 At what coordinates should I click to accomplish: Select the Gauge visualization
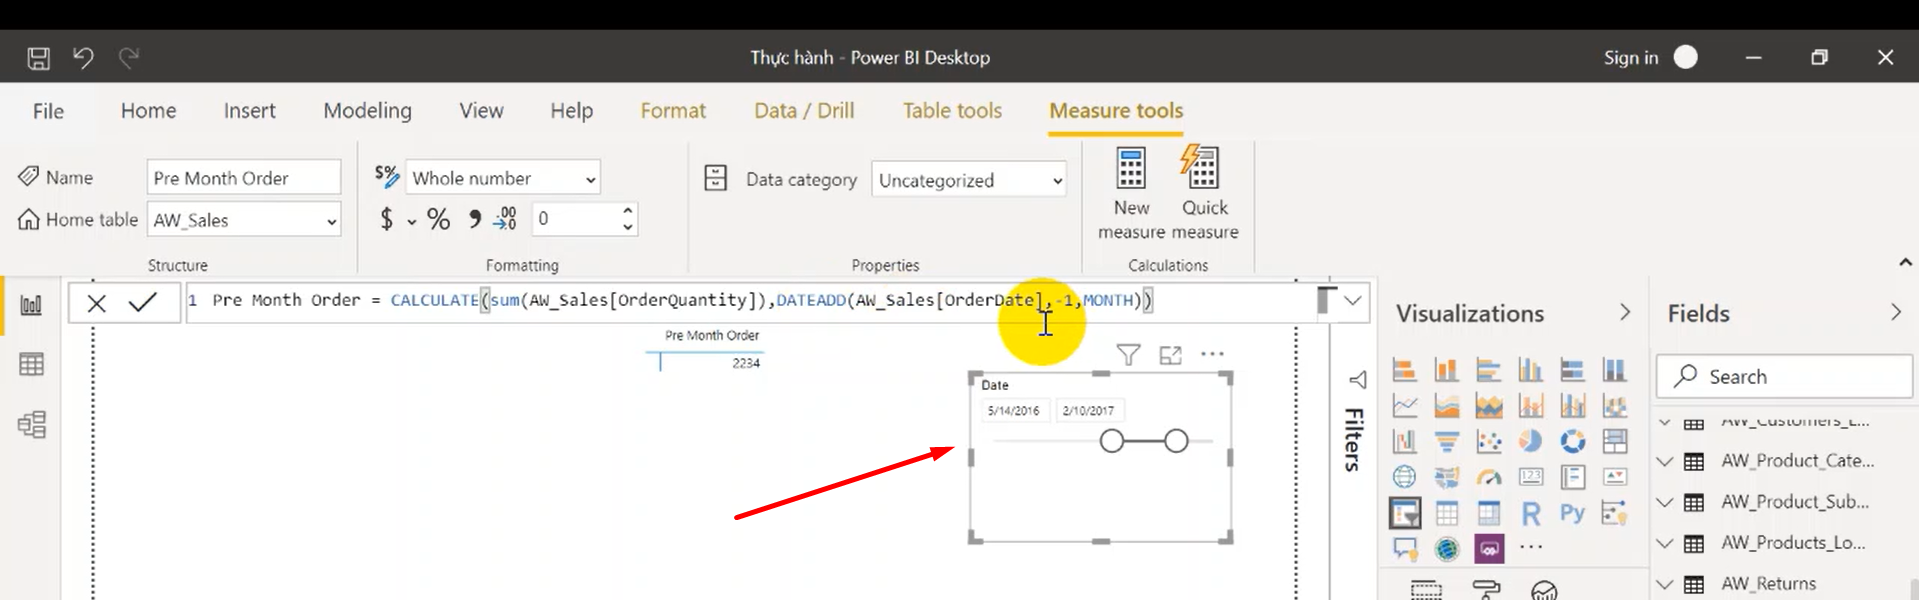(1489, 477)
